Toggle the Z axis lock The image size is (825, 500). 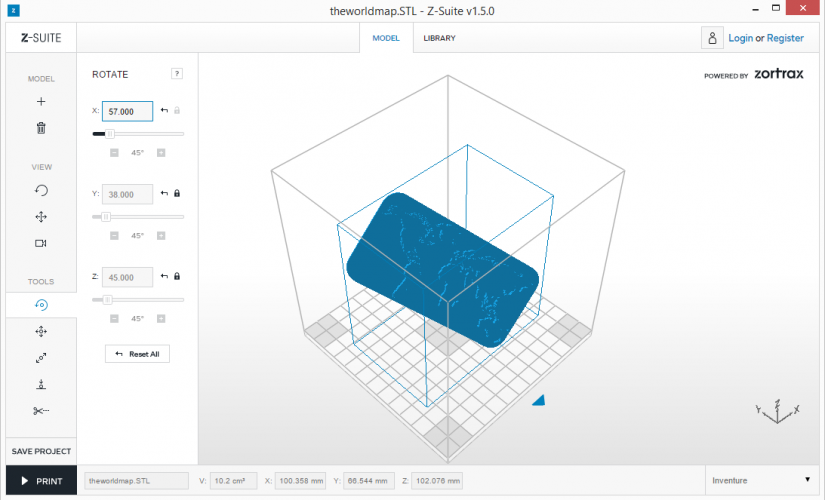click(177, 276)
